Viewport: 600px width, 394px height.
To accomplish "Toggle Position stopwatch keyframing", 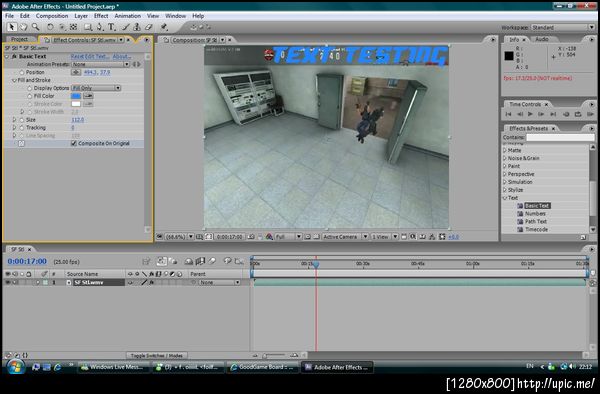I will (22, 72).
